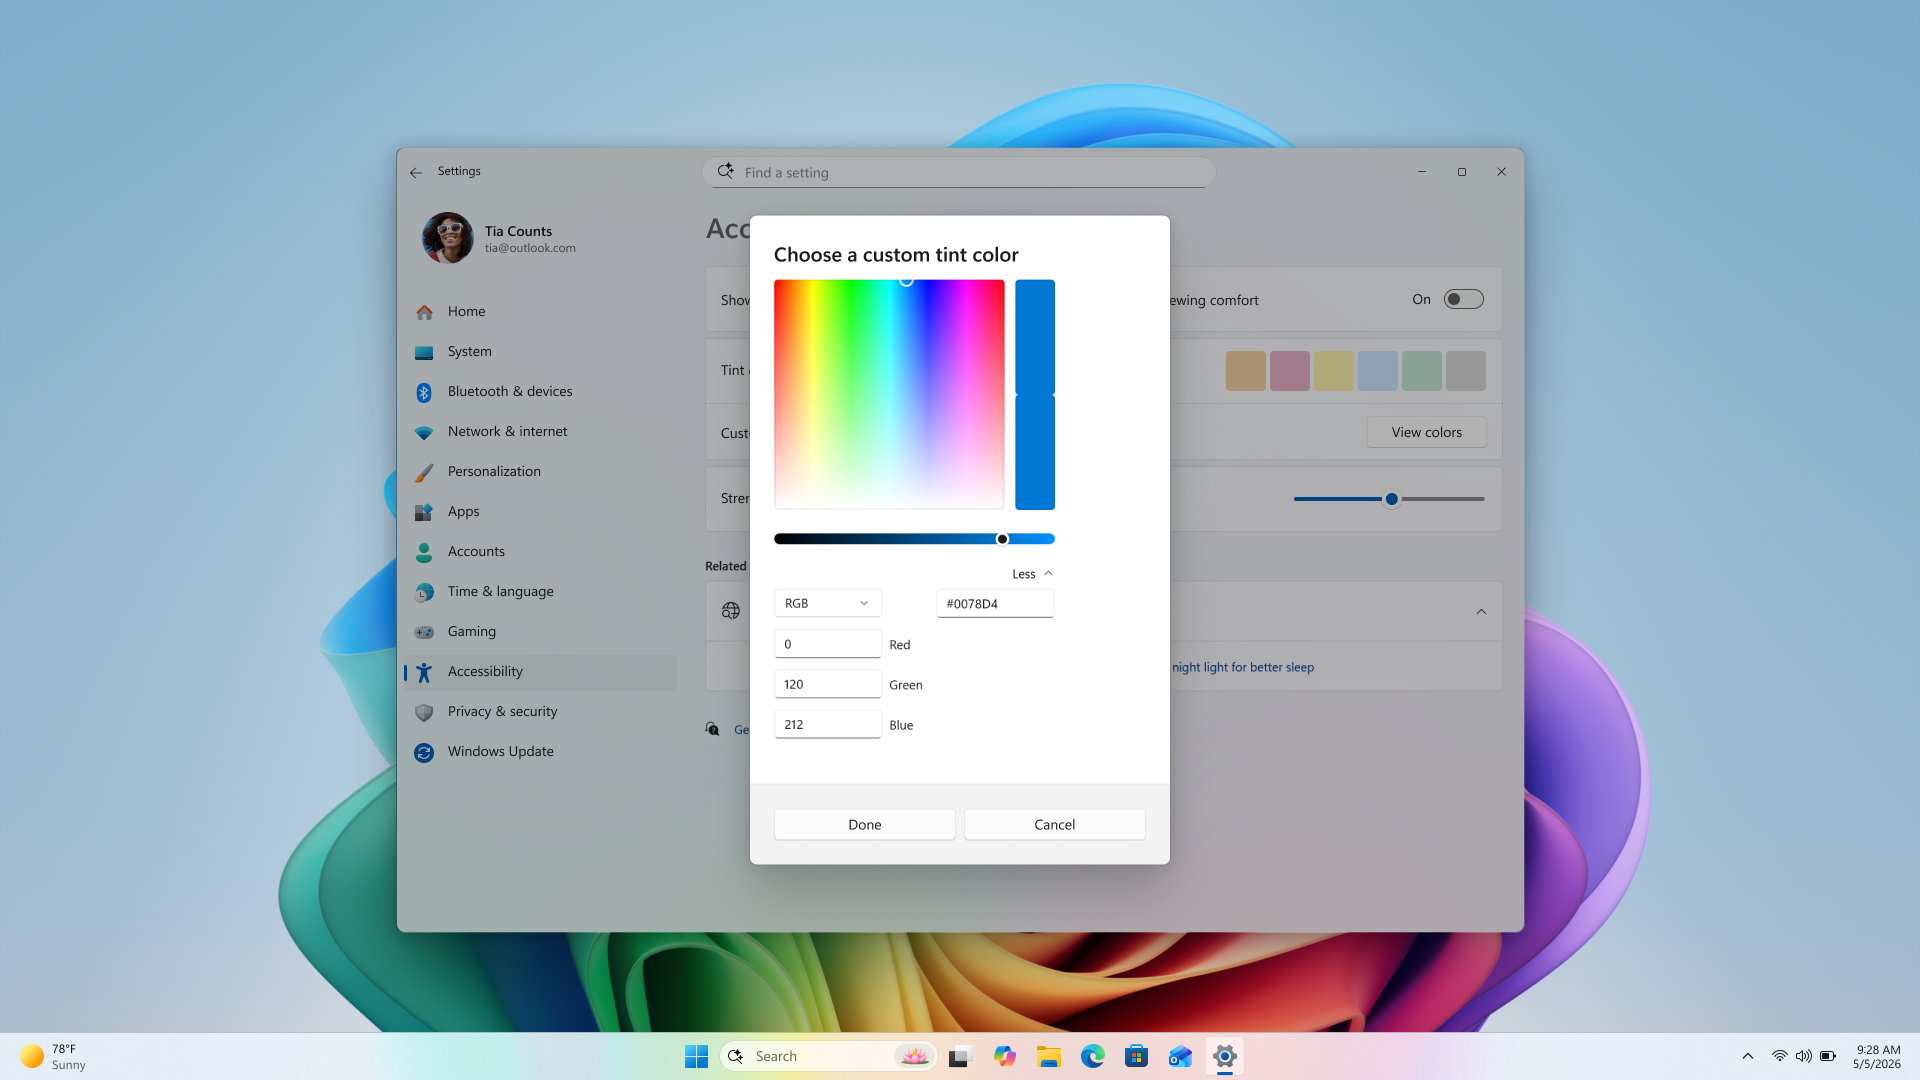Open night light for better sleep link
The image size is (1920, 1080).
1243,667
